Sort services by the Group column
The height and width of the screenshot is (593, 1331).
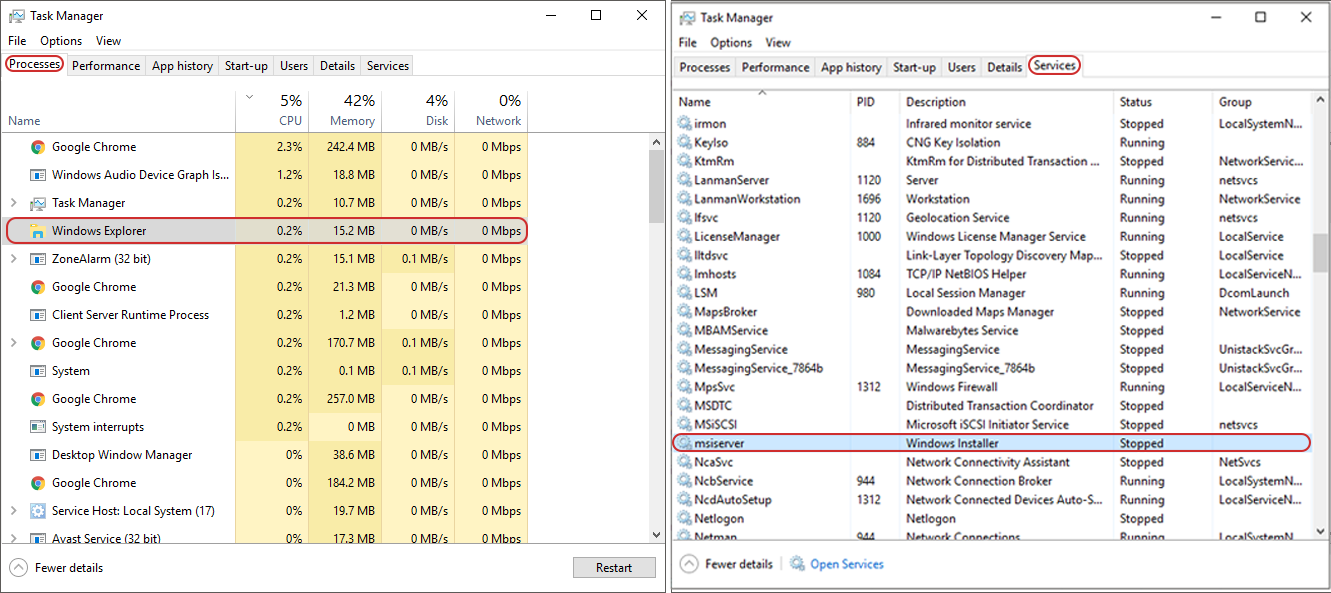coord(1260,102)
